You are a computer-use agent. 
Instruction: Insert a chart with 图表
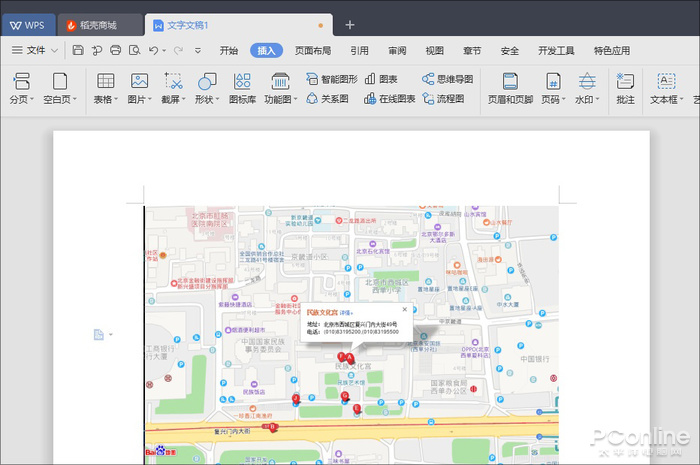click(381, 79)
